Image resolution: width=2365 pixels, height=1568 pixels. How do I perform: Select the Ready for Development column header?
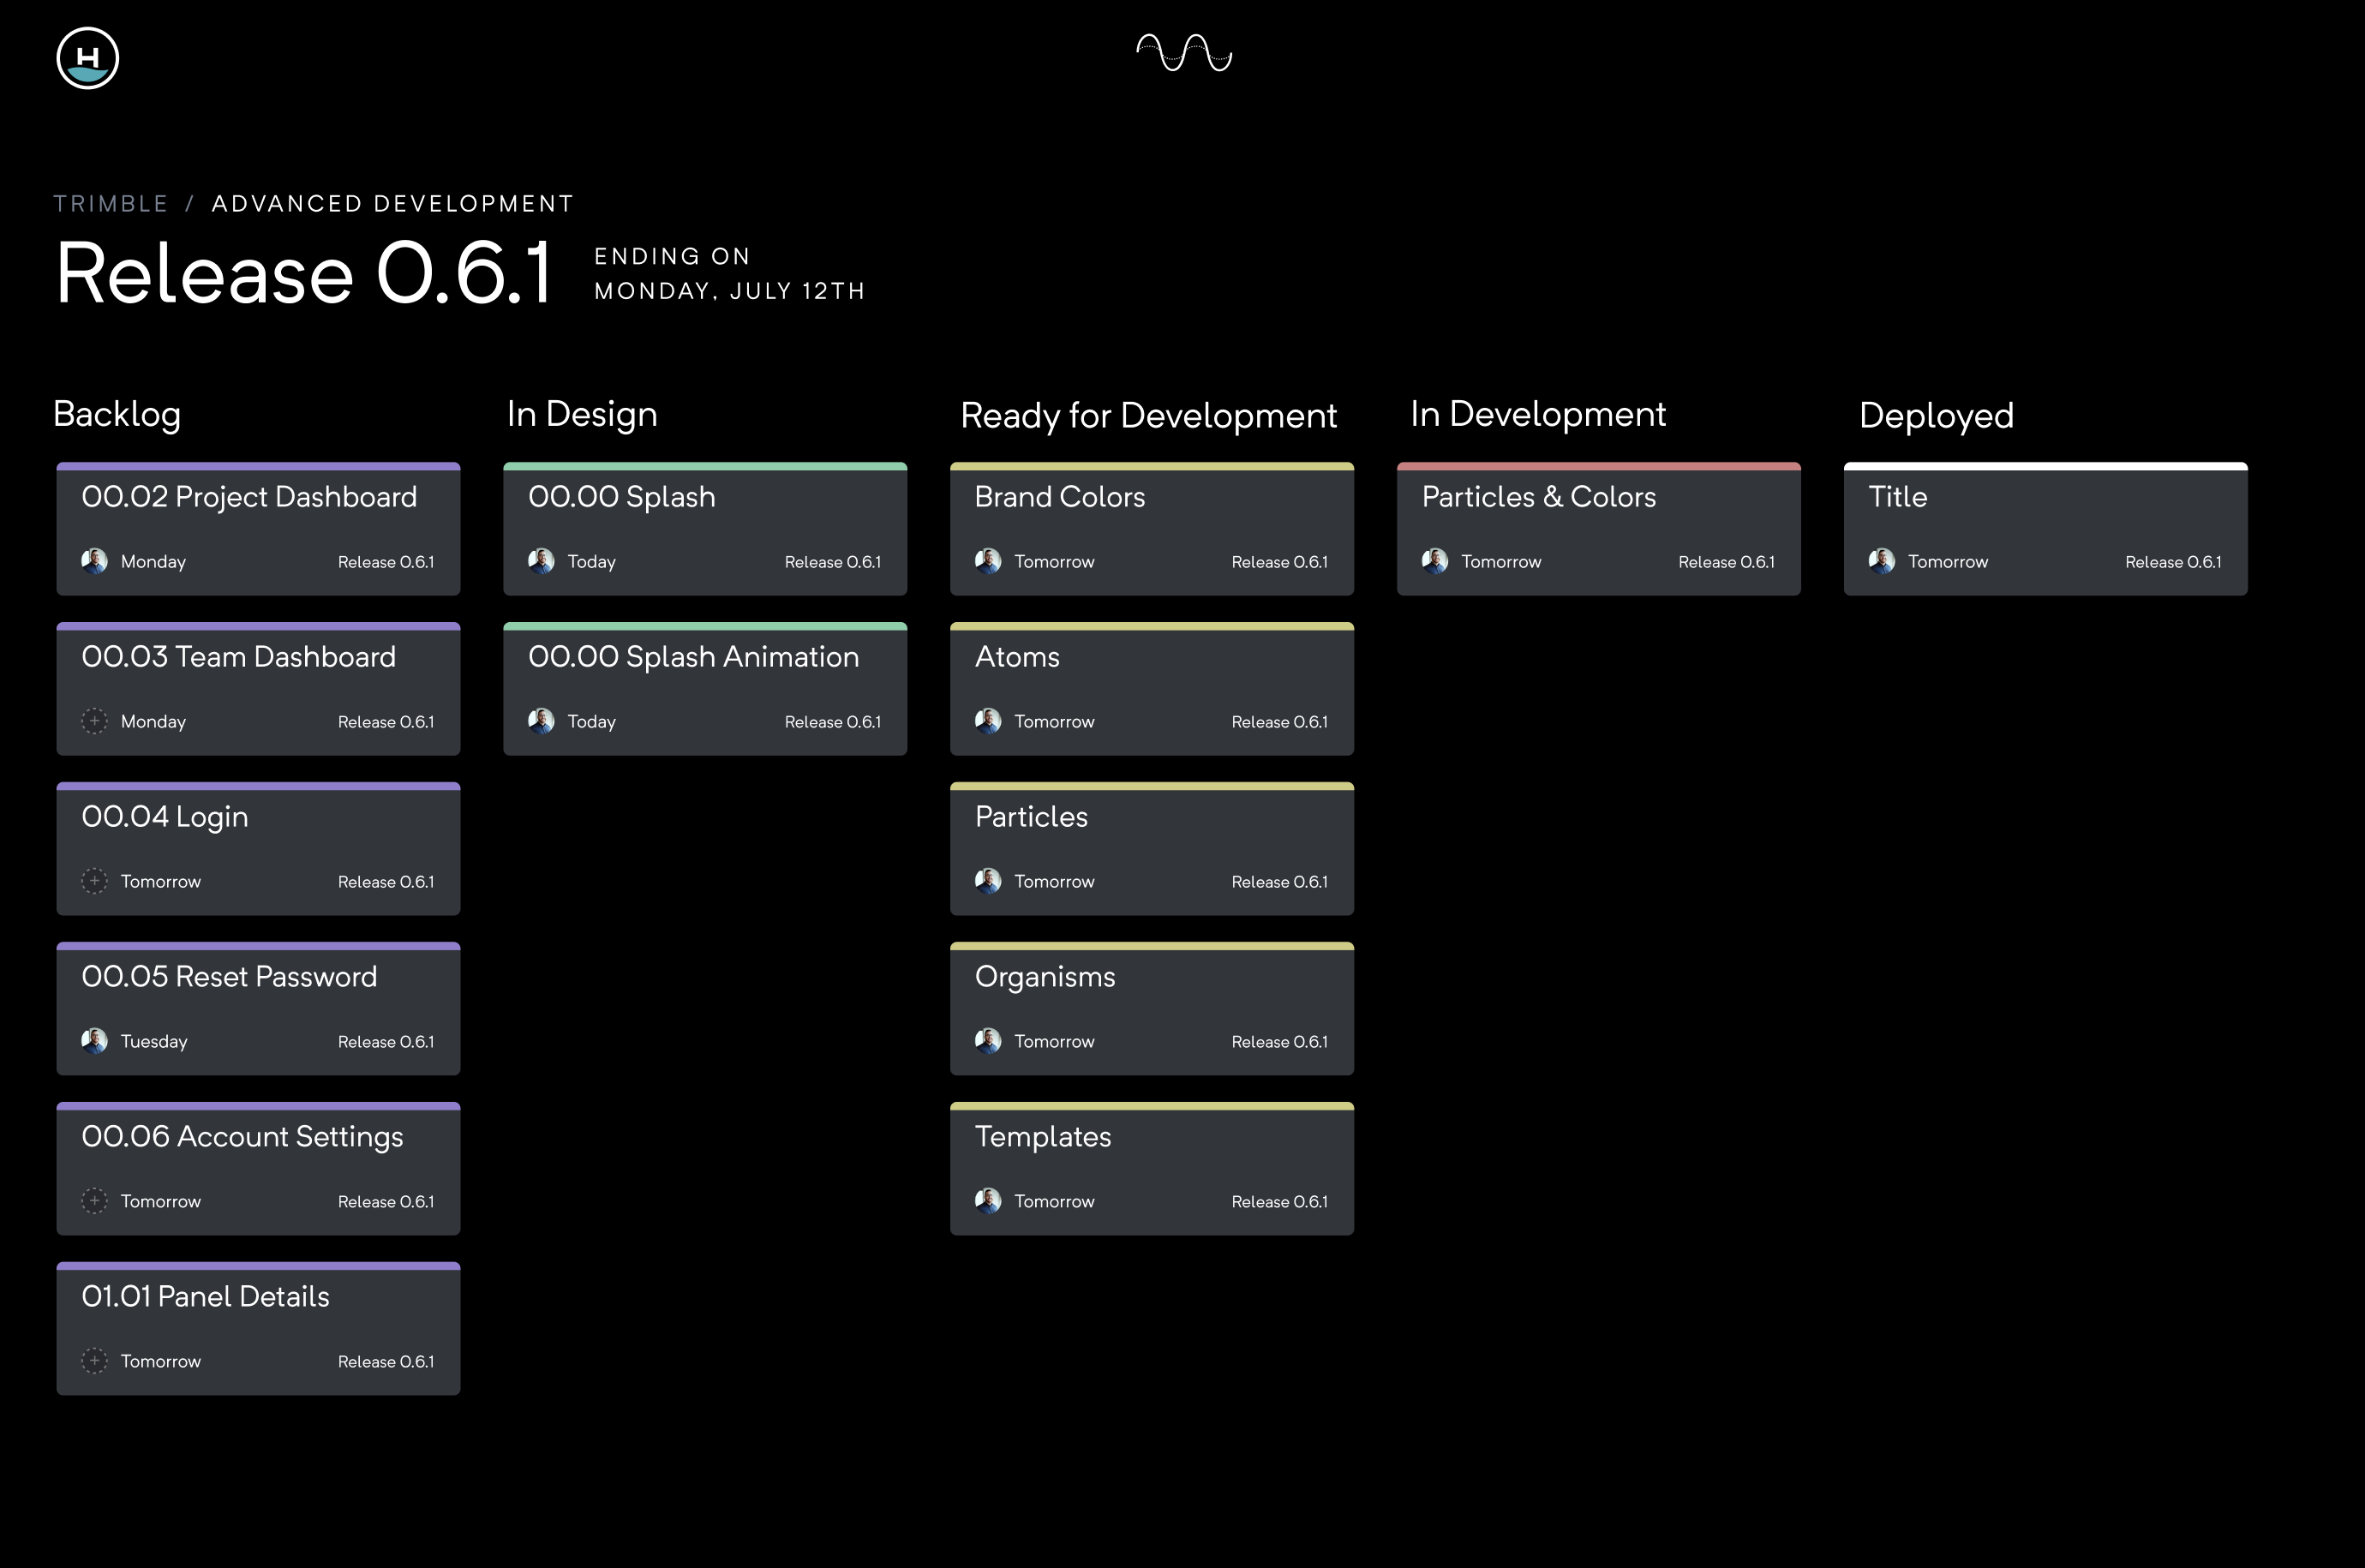(x=1148, y=415)
